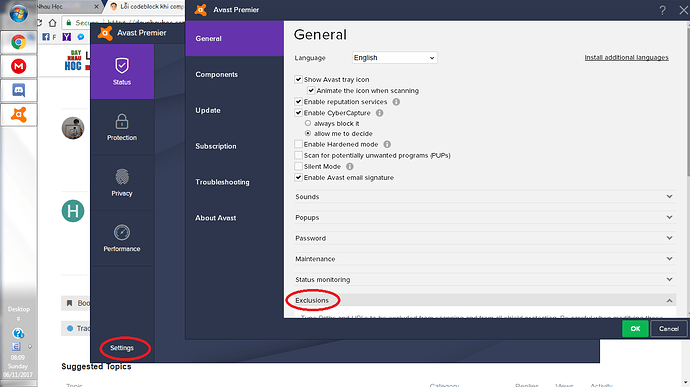
Task: Enable scan for potentially unwanted programs
Action: click(x=298, y=155)
